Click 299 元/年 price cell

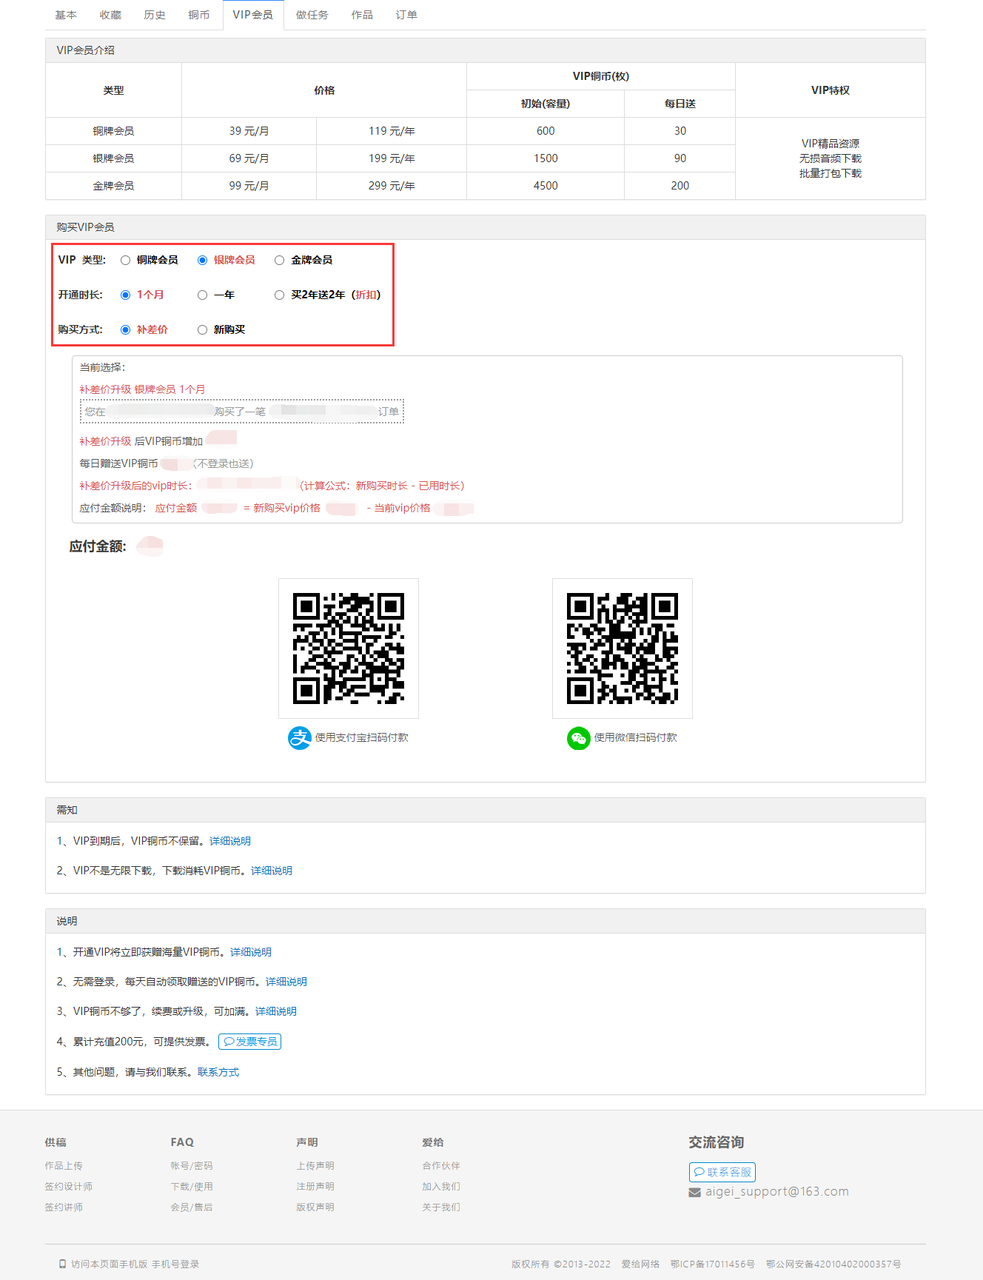[392, 186]
